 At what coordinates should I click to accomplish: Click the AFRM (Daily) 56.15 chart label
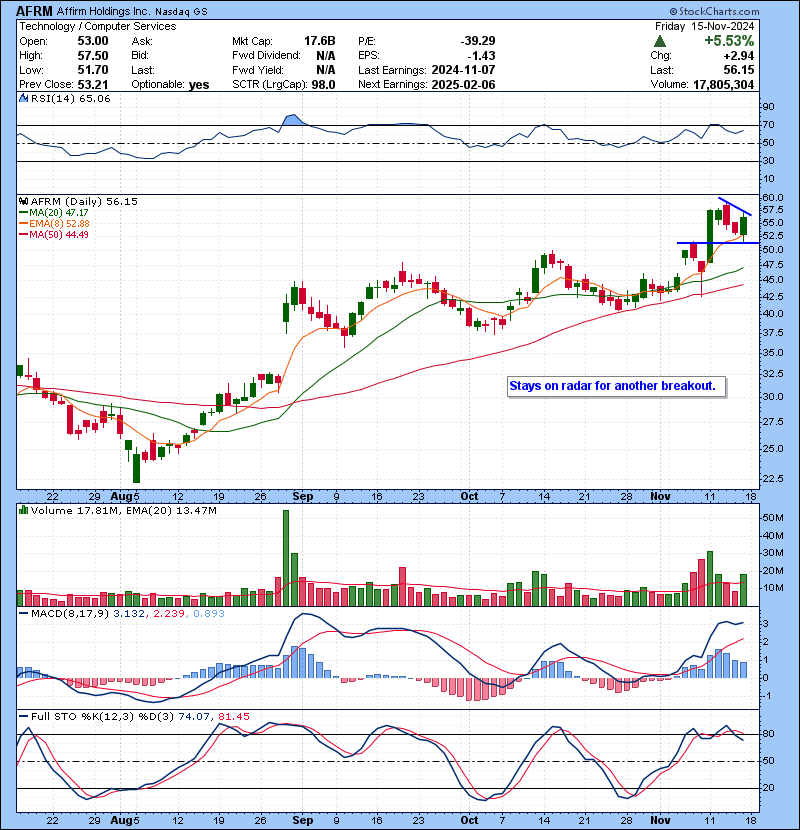[x=84, y=201]
